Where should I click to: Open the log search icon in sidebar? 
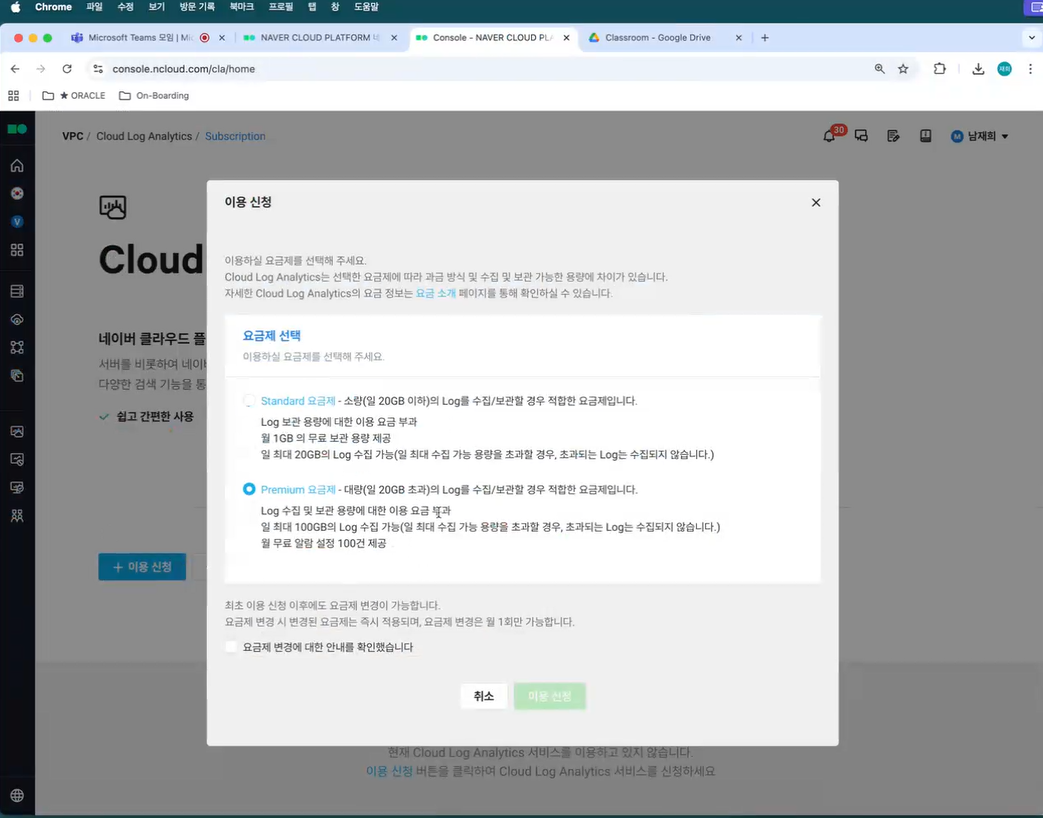17,460
